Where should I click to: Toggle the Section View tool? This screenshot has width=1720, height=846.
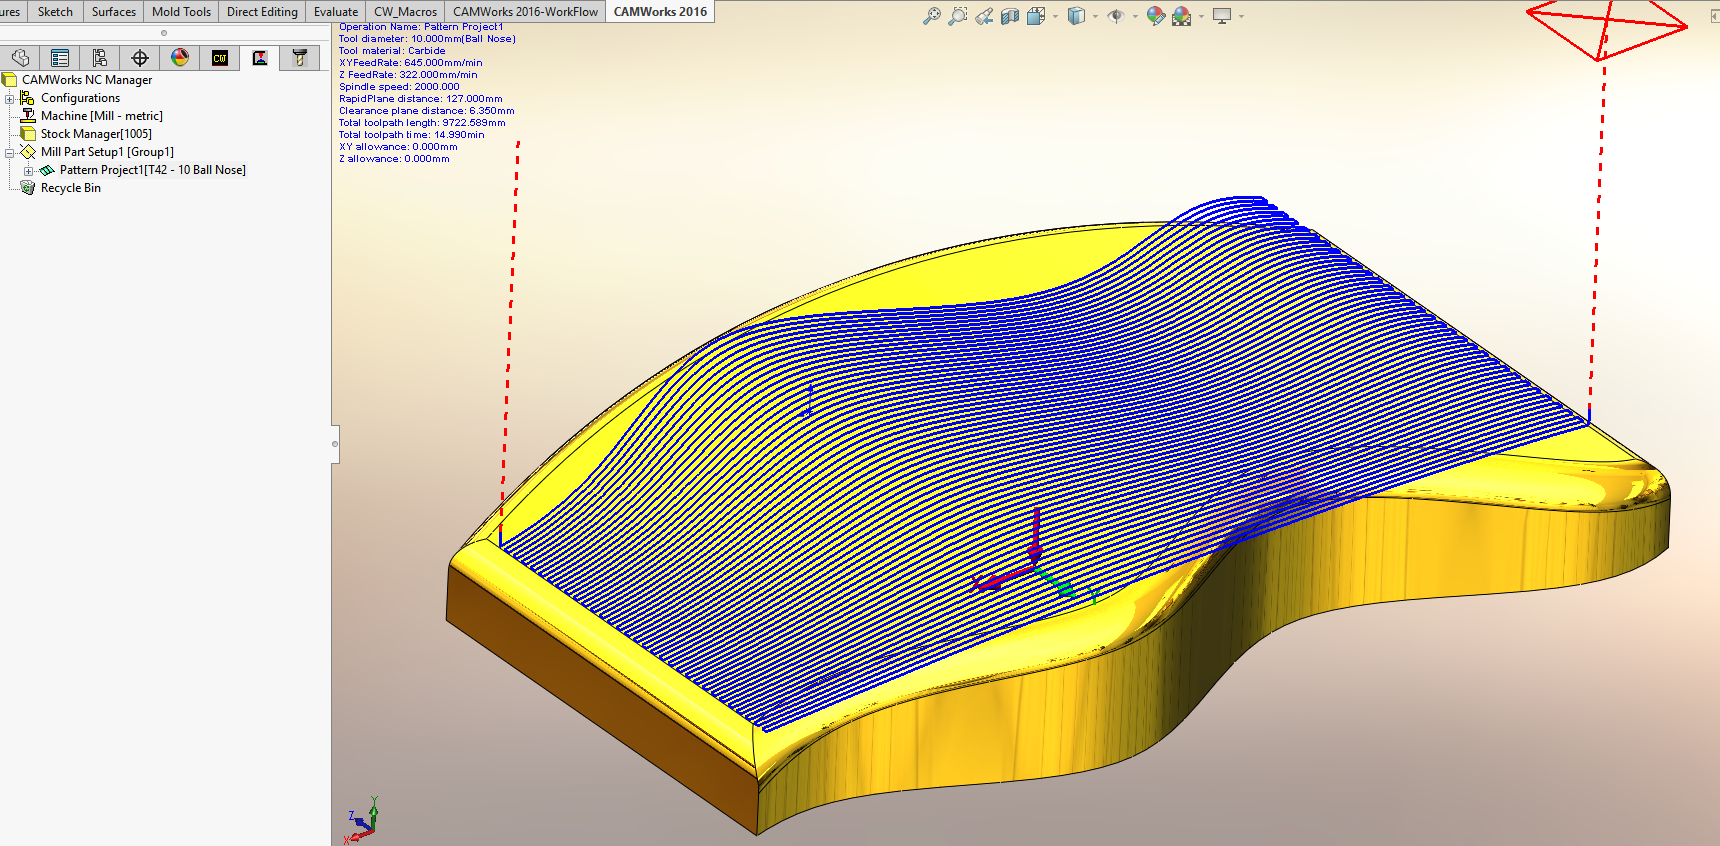pos(1010,16)
